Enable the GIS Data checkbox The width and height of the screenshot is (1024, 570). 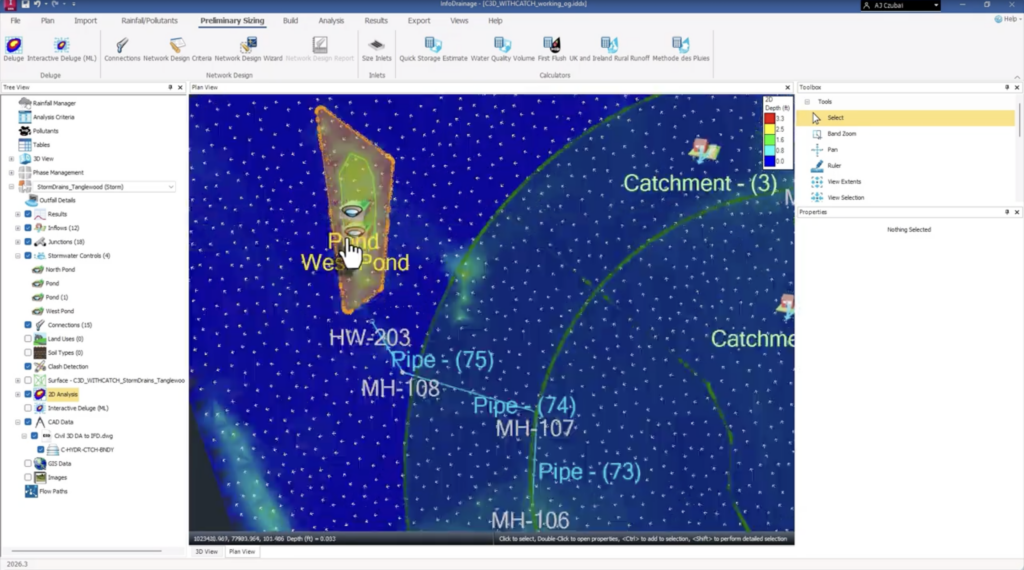coord(28,464)
